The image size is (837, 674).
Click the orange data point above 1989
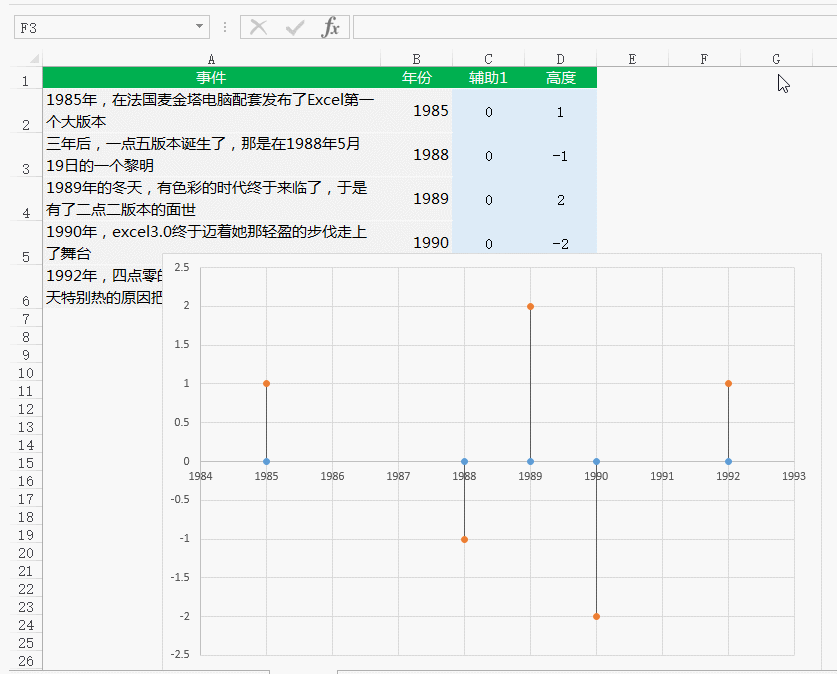(x=530, y=306)
